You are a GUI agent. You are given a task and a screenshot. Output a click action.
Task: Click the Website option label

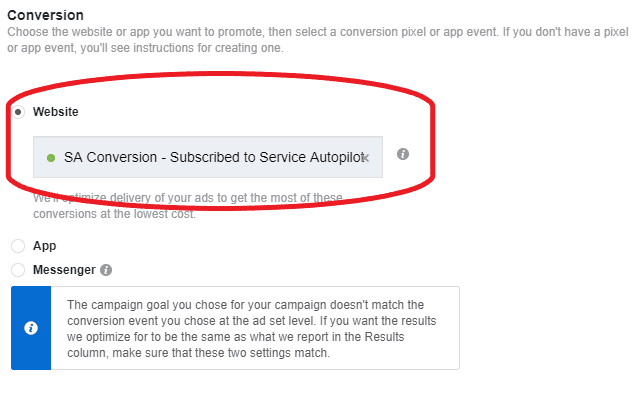pyautogui.click(x=55, y=112)
